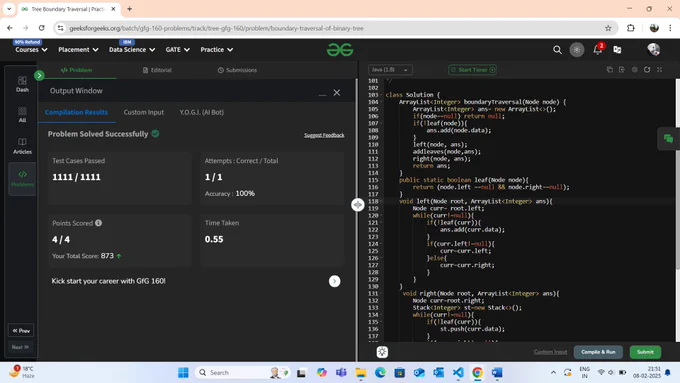Collapse the code fold arrow at line 104
Image resolution: width=680 pixels, height=383 pixels.
click(382, 102)
